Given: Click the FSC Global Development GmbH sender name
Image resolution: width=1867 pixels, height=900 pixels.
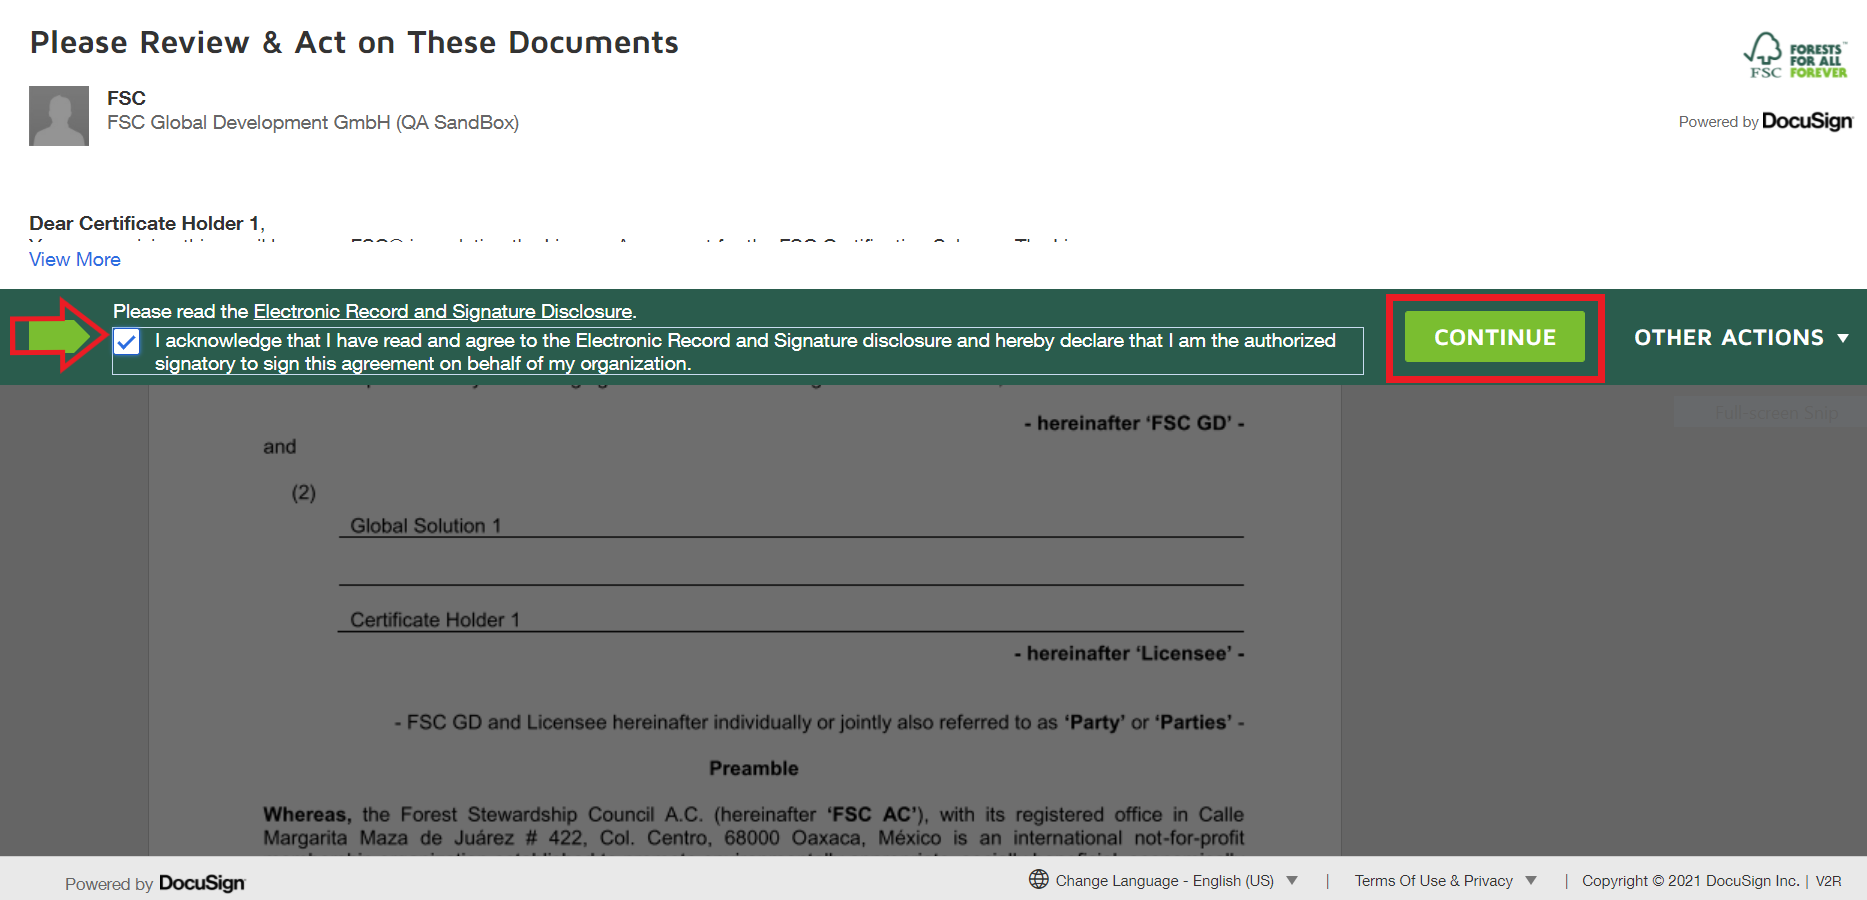Looking at the screenshot, I should point(312,123).
